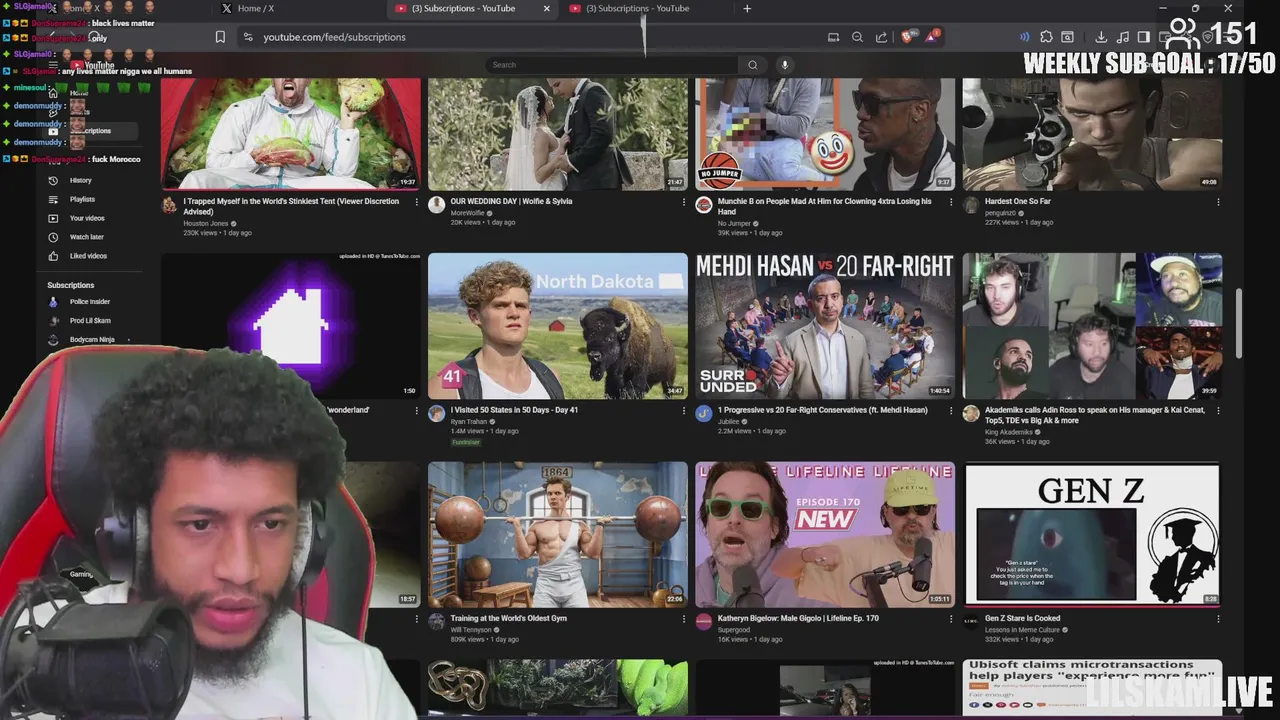The width and height of the screenshot is (1280, 720).
Task: Open Brave Rewards triangle icon
Action: (932, 36)
